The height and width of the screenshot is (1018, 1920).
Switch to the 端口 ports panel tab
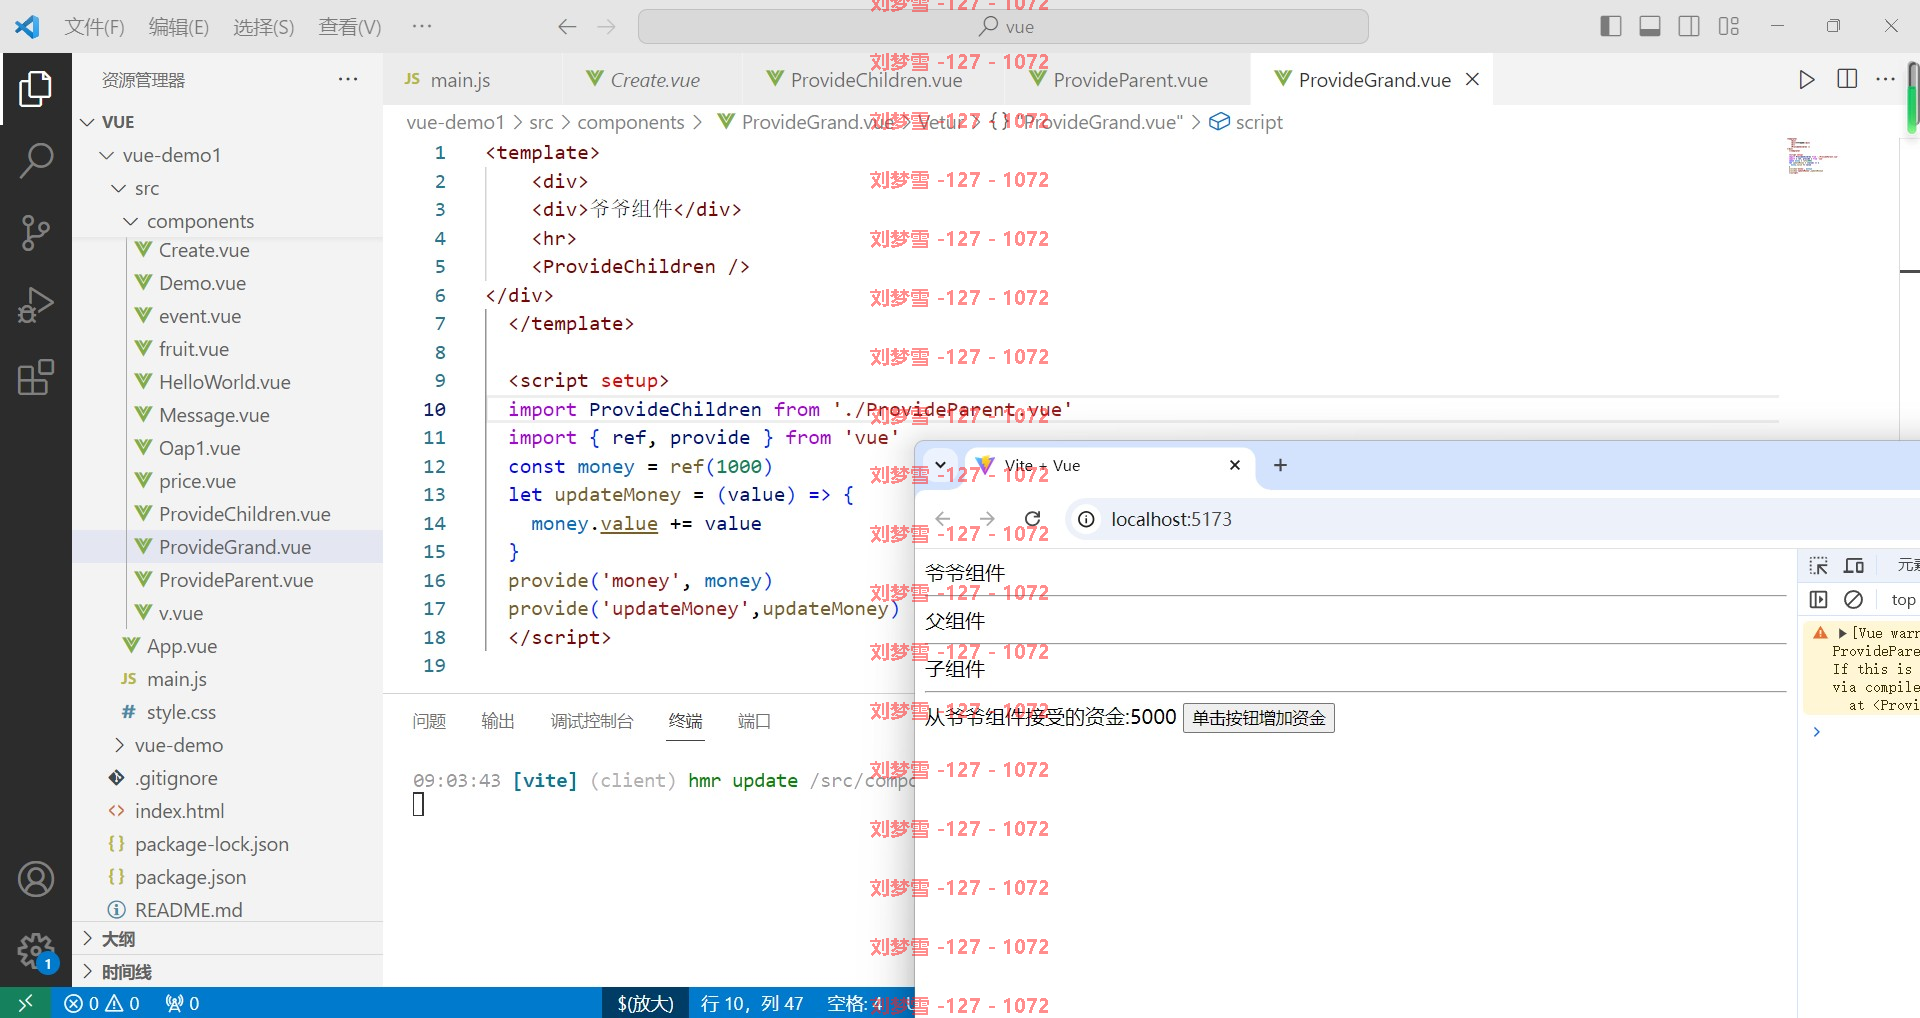tap(754, 721)
